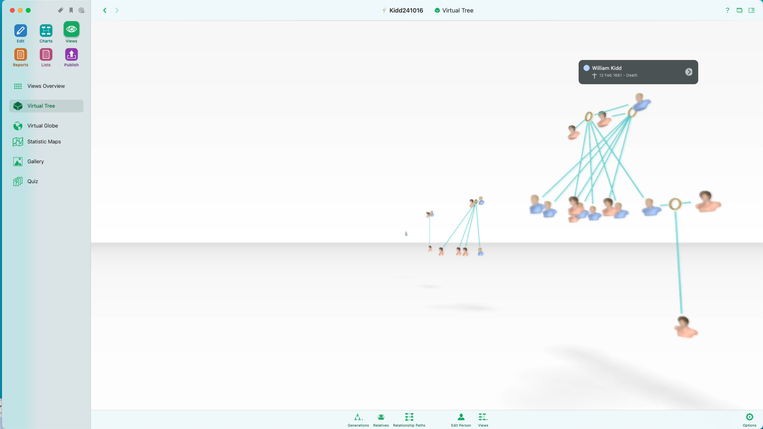Click the Virtual Tree title label
This screenshot has height=429, width=763.
457,10
